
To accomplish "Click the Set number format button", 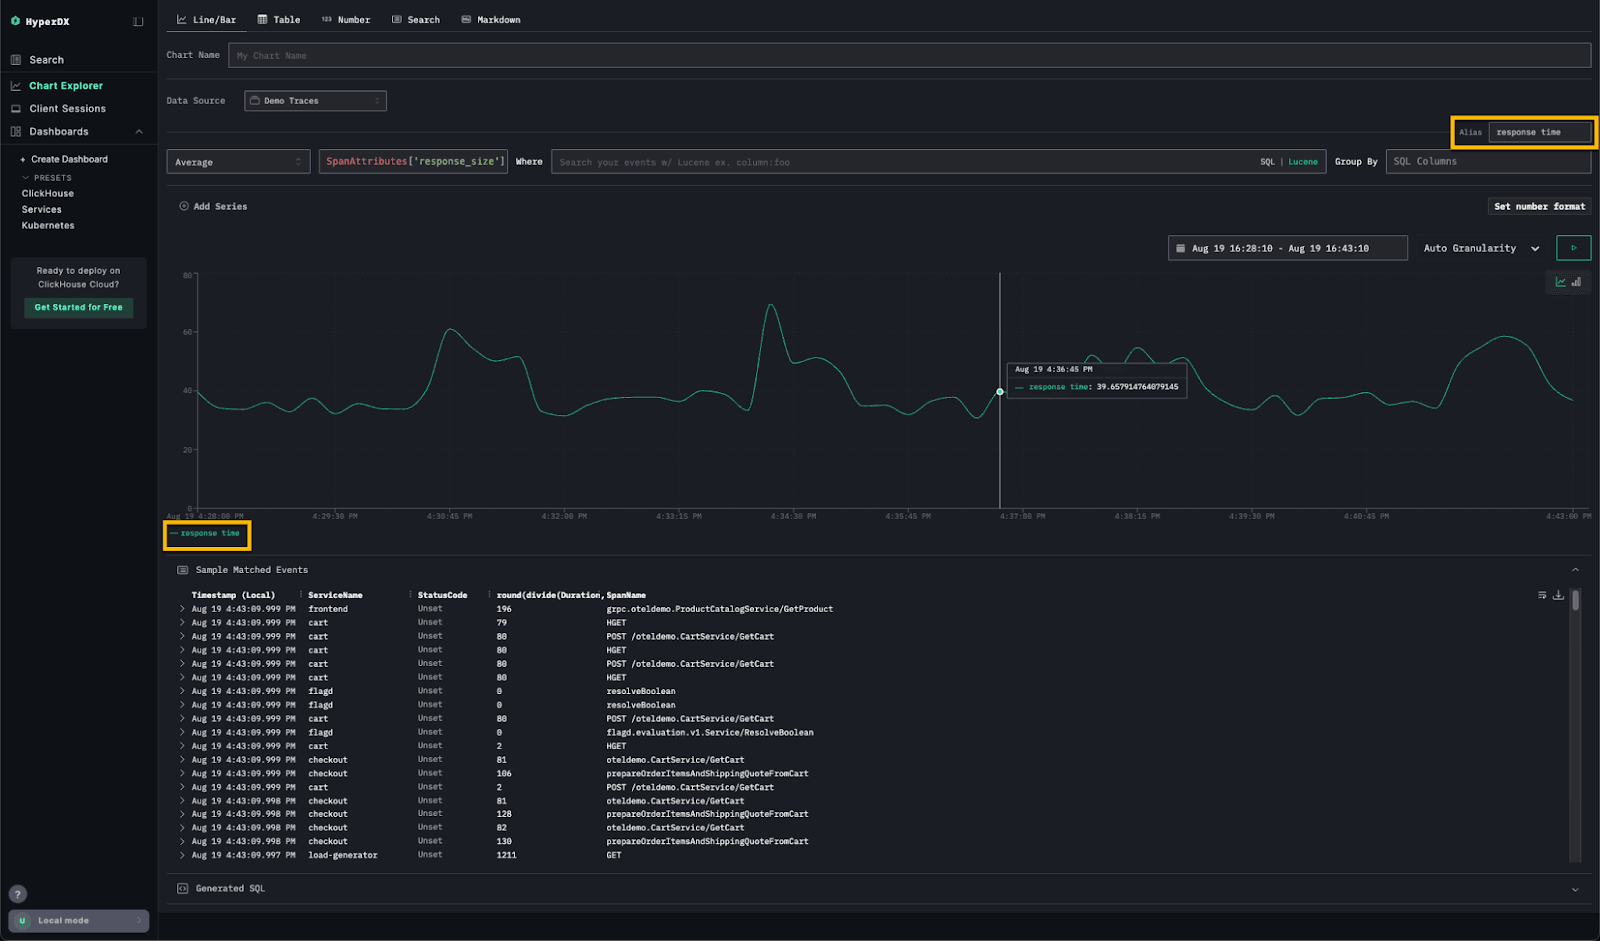I will (x=1539, y=206).
